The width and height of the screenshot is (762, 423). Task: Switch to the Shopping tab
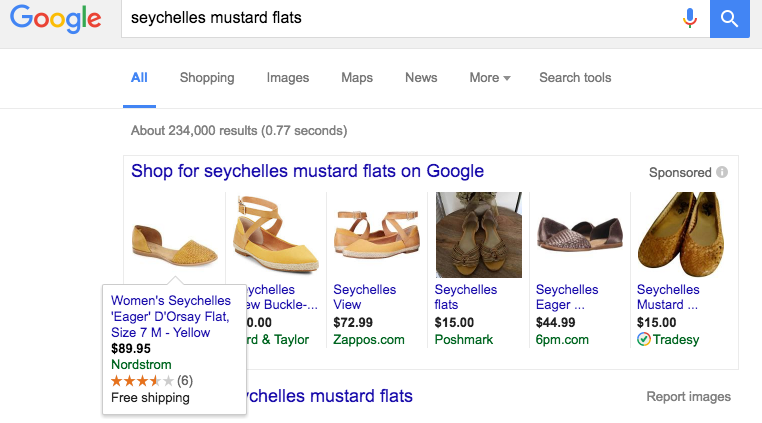click(207, 78)
